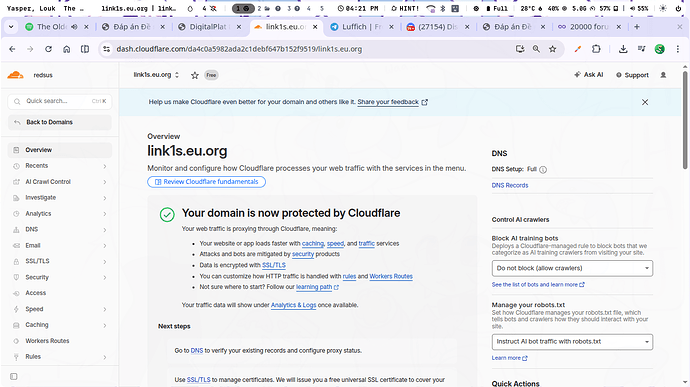Mute the The Old tab audio

click(74, 27)
